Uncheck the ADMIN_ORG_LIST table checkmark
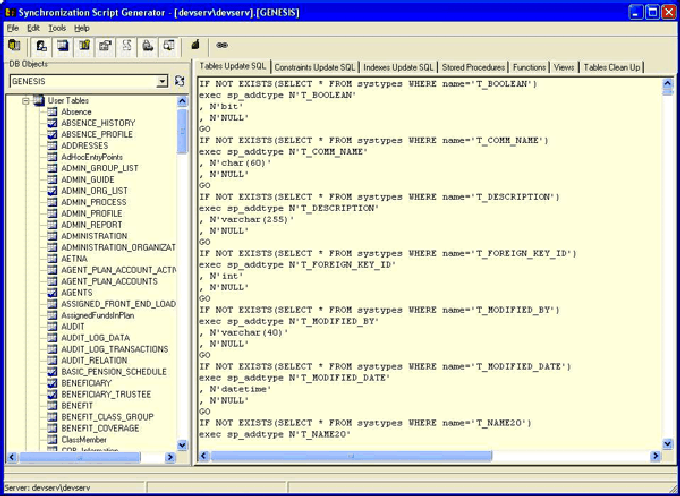Image resolution: width=680 pixels, height=496 pixels. coord(52,191)
